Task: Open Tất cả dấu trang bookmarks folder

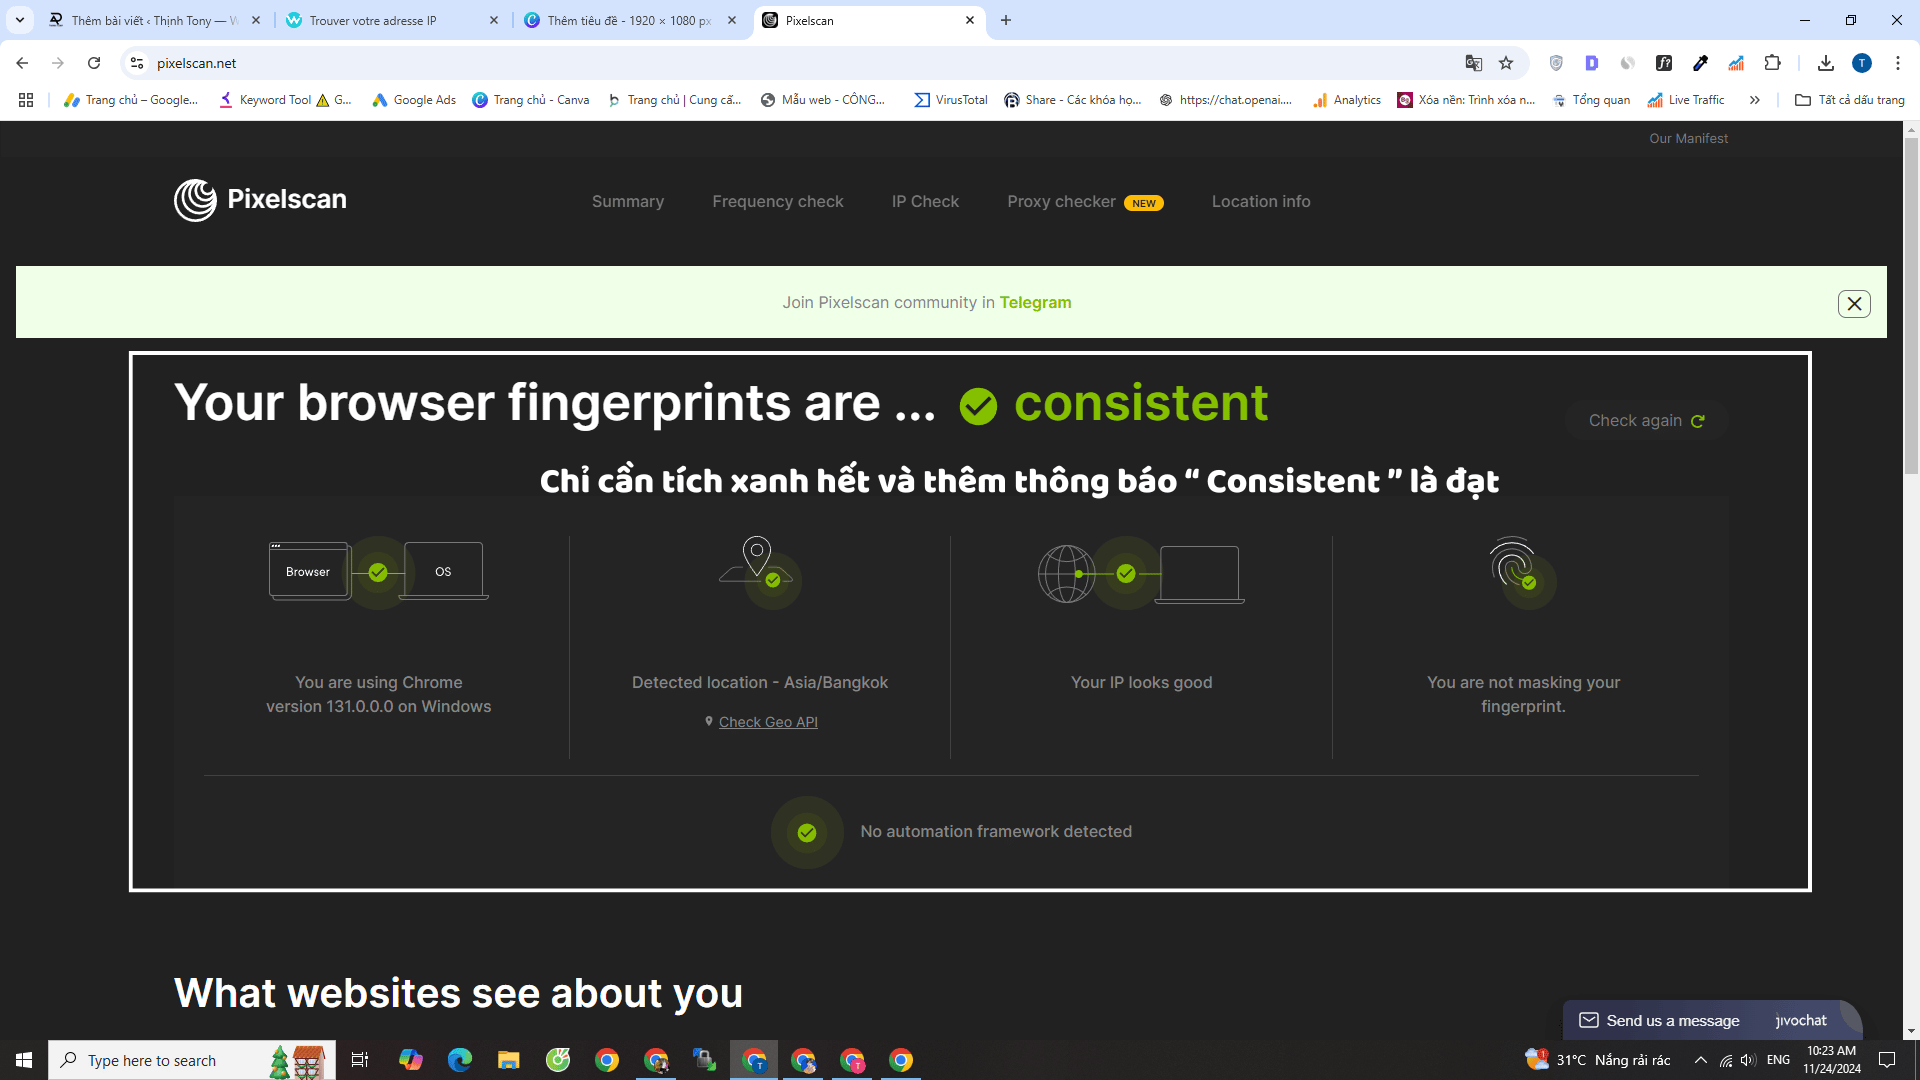Action: click(x=1849, y=100)
